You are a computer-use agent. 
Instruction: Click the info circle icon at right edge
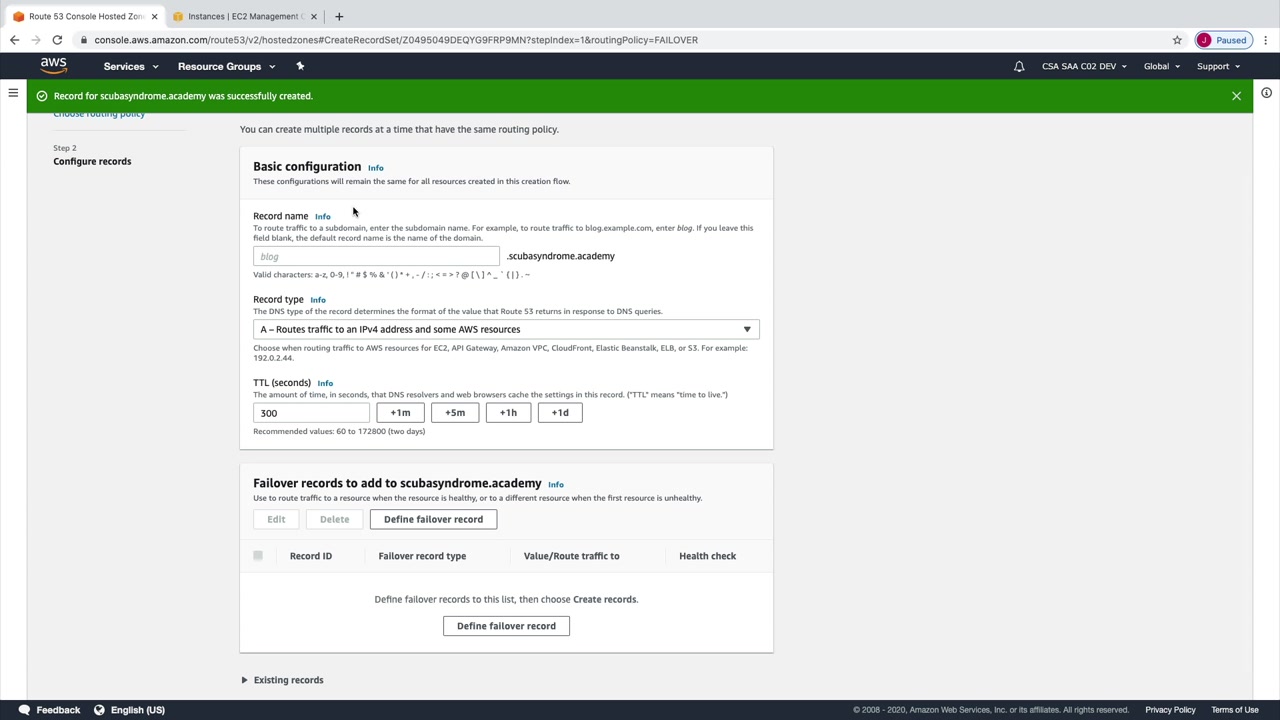click(1266, 93)
